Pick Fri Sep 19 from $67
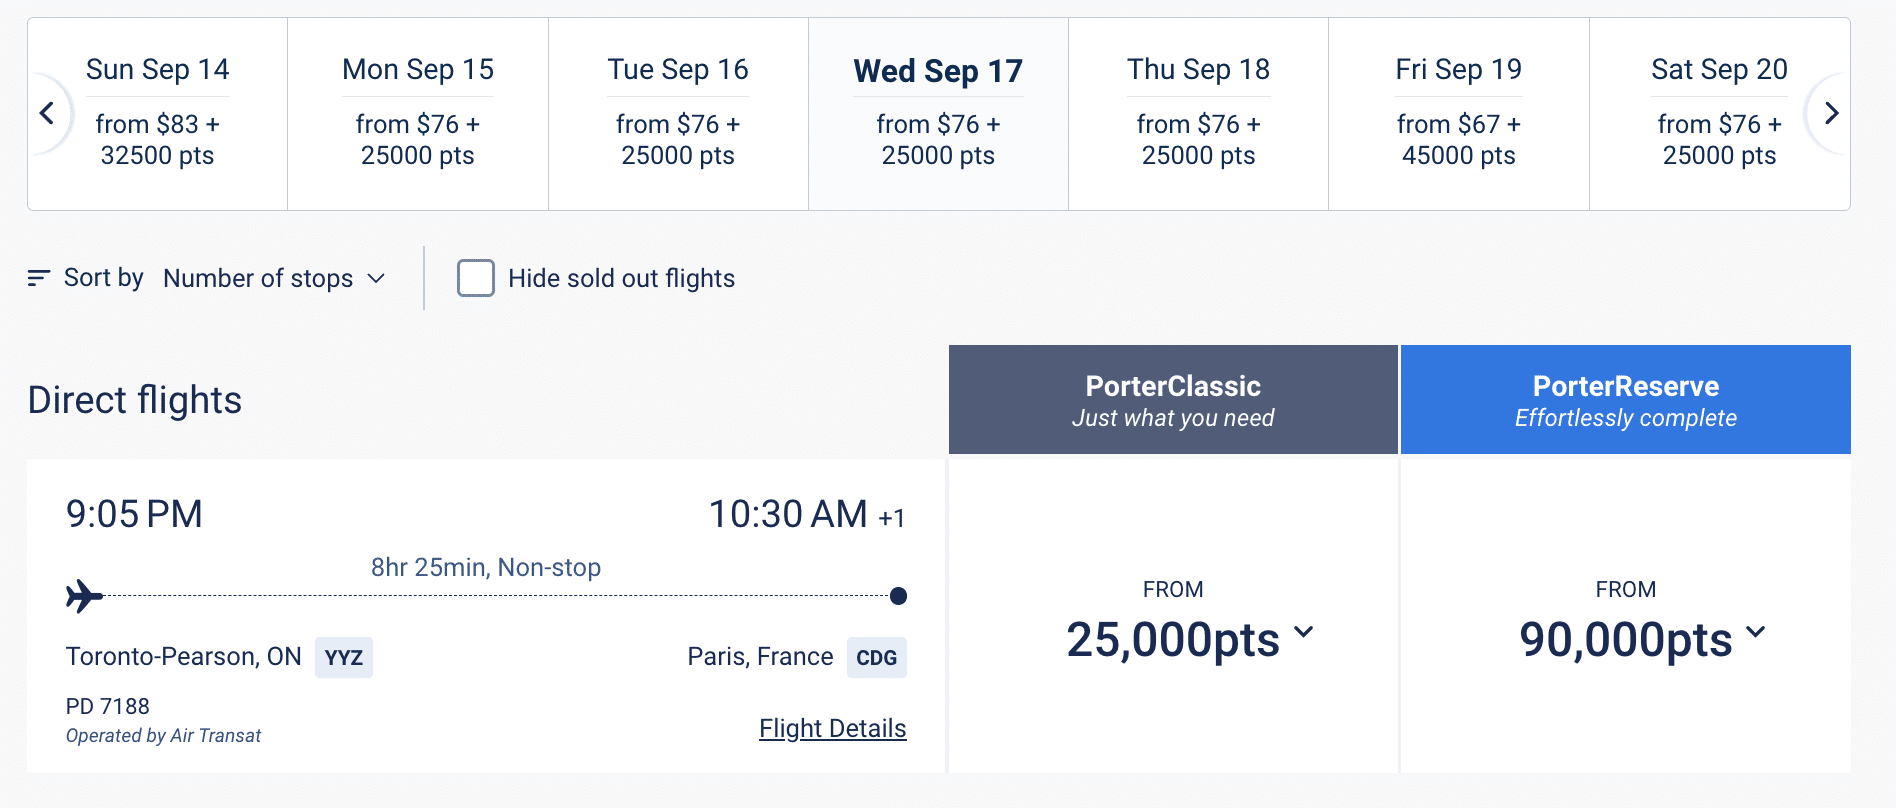1896x808 pixels. [1458, 113]
